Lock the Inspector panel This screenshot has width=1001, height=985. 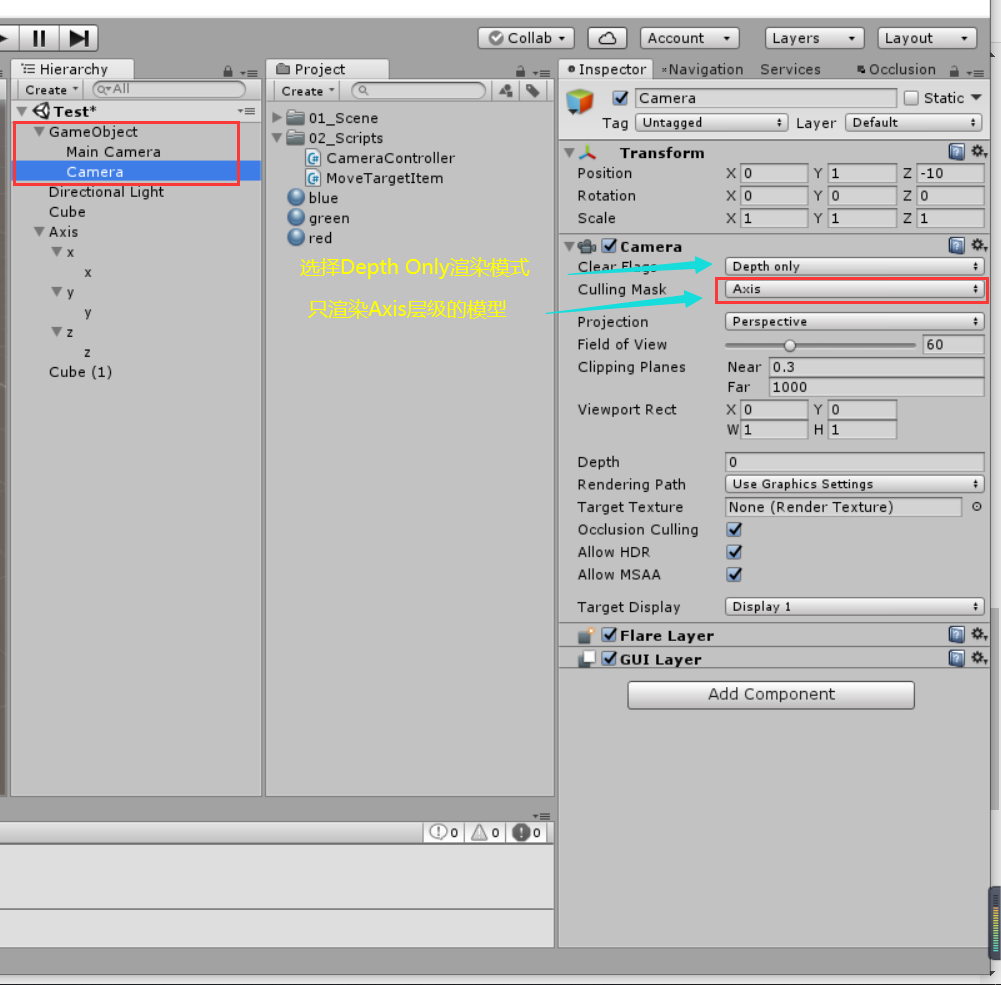pyautogui.click(x=954, y=71)
